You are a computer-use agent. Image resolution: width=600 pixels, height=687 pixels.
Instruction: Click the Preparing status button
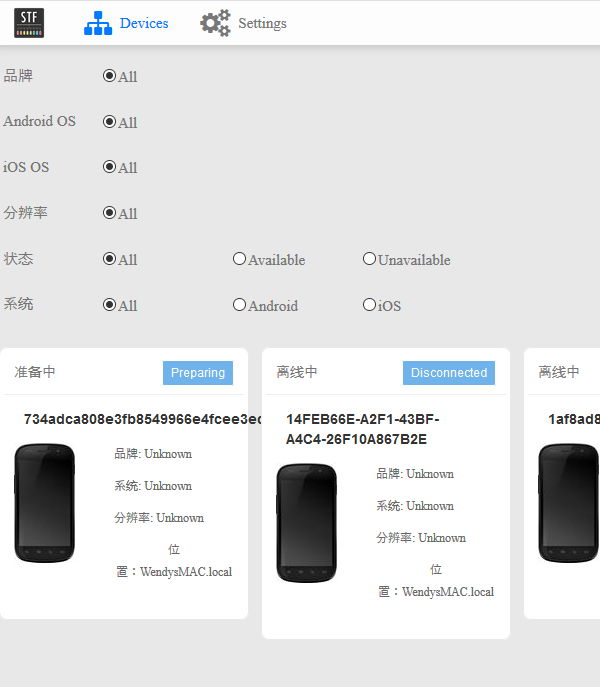(198, 373)
